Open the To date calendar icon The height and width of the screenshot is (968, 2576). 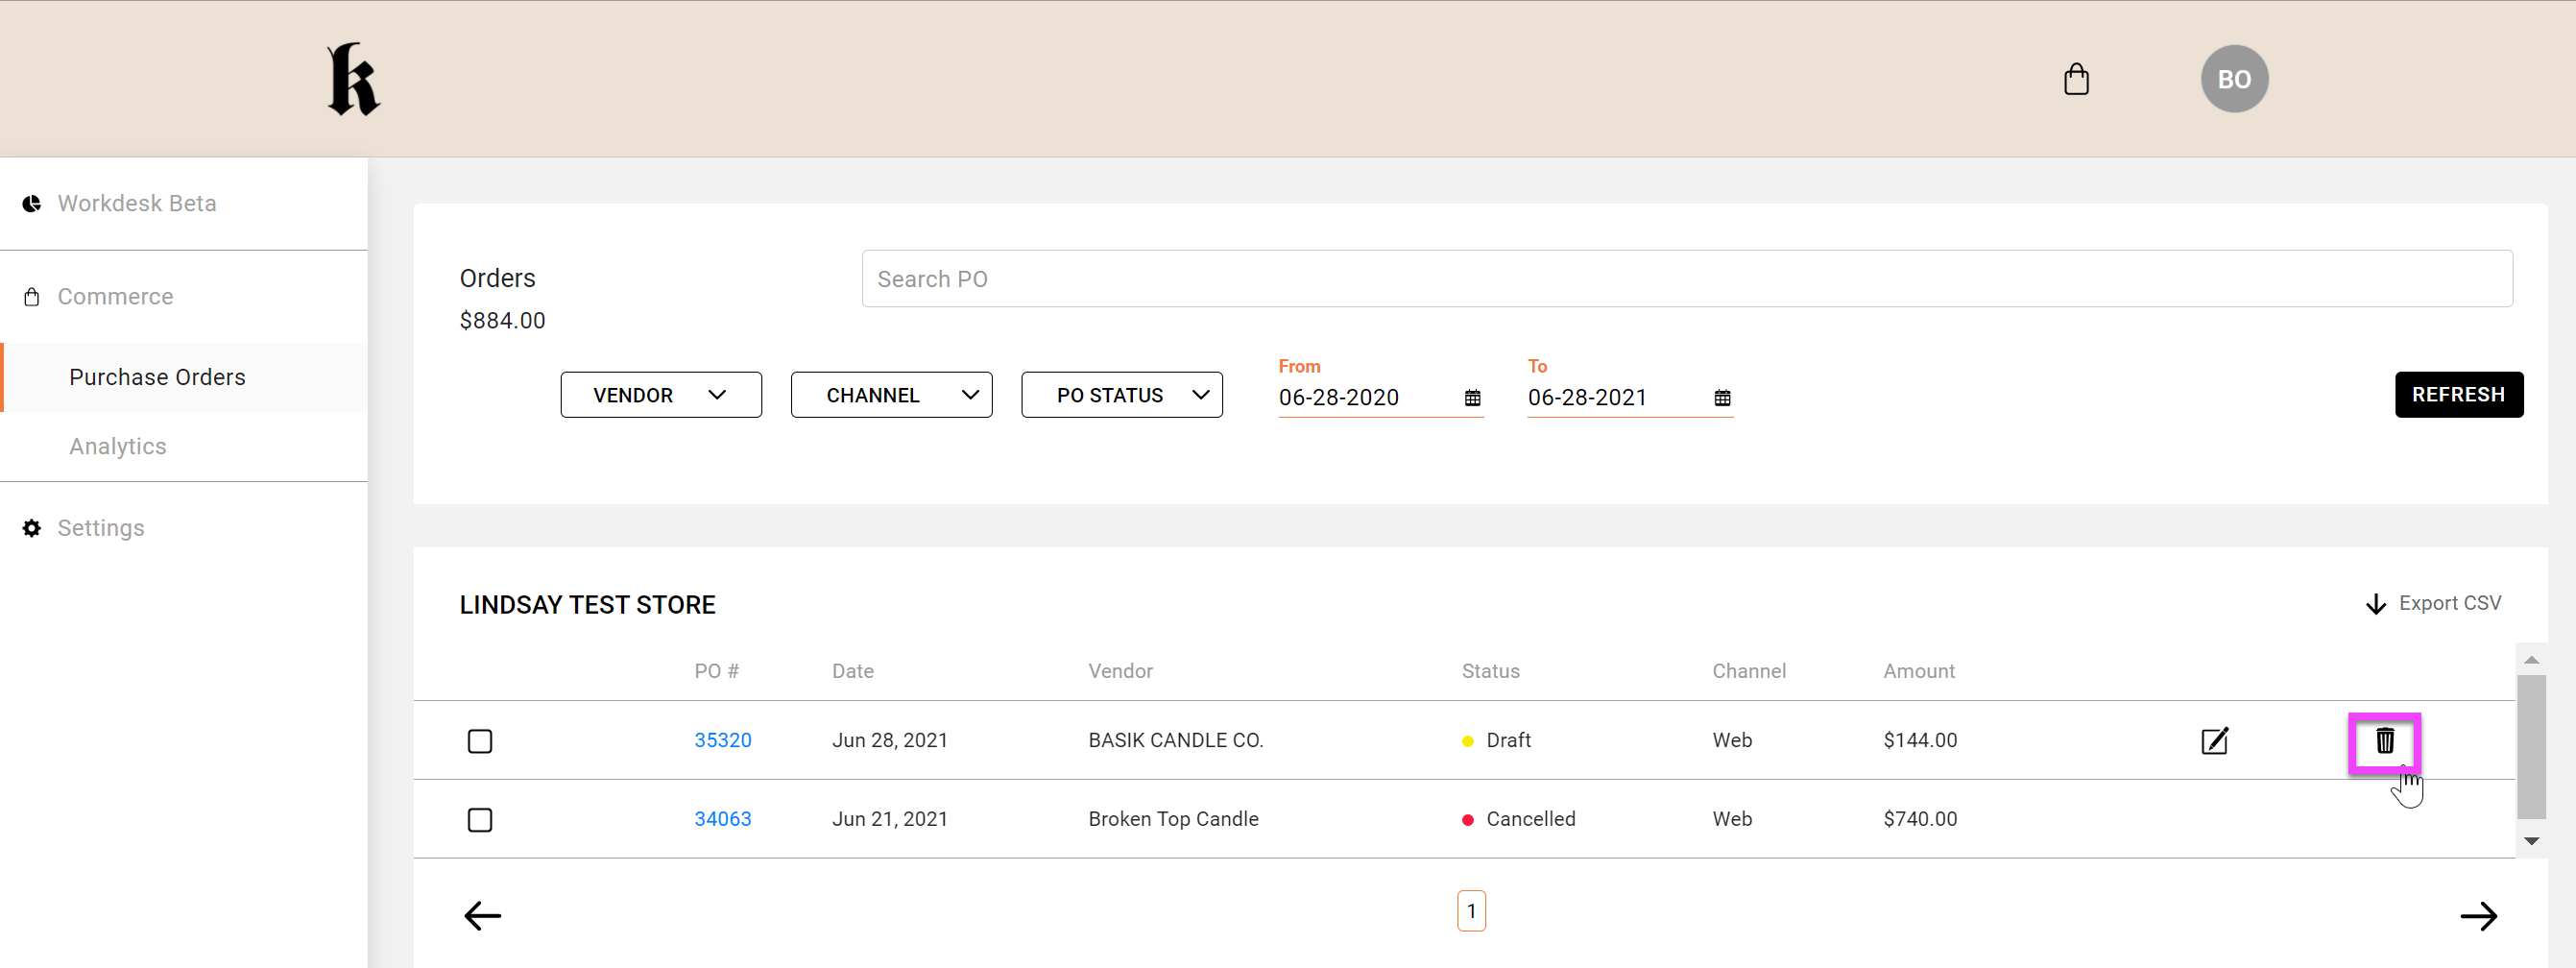coord(1721,398)
